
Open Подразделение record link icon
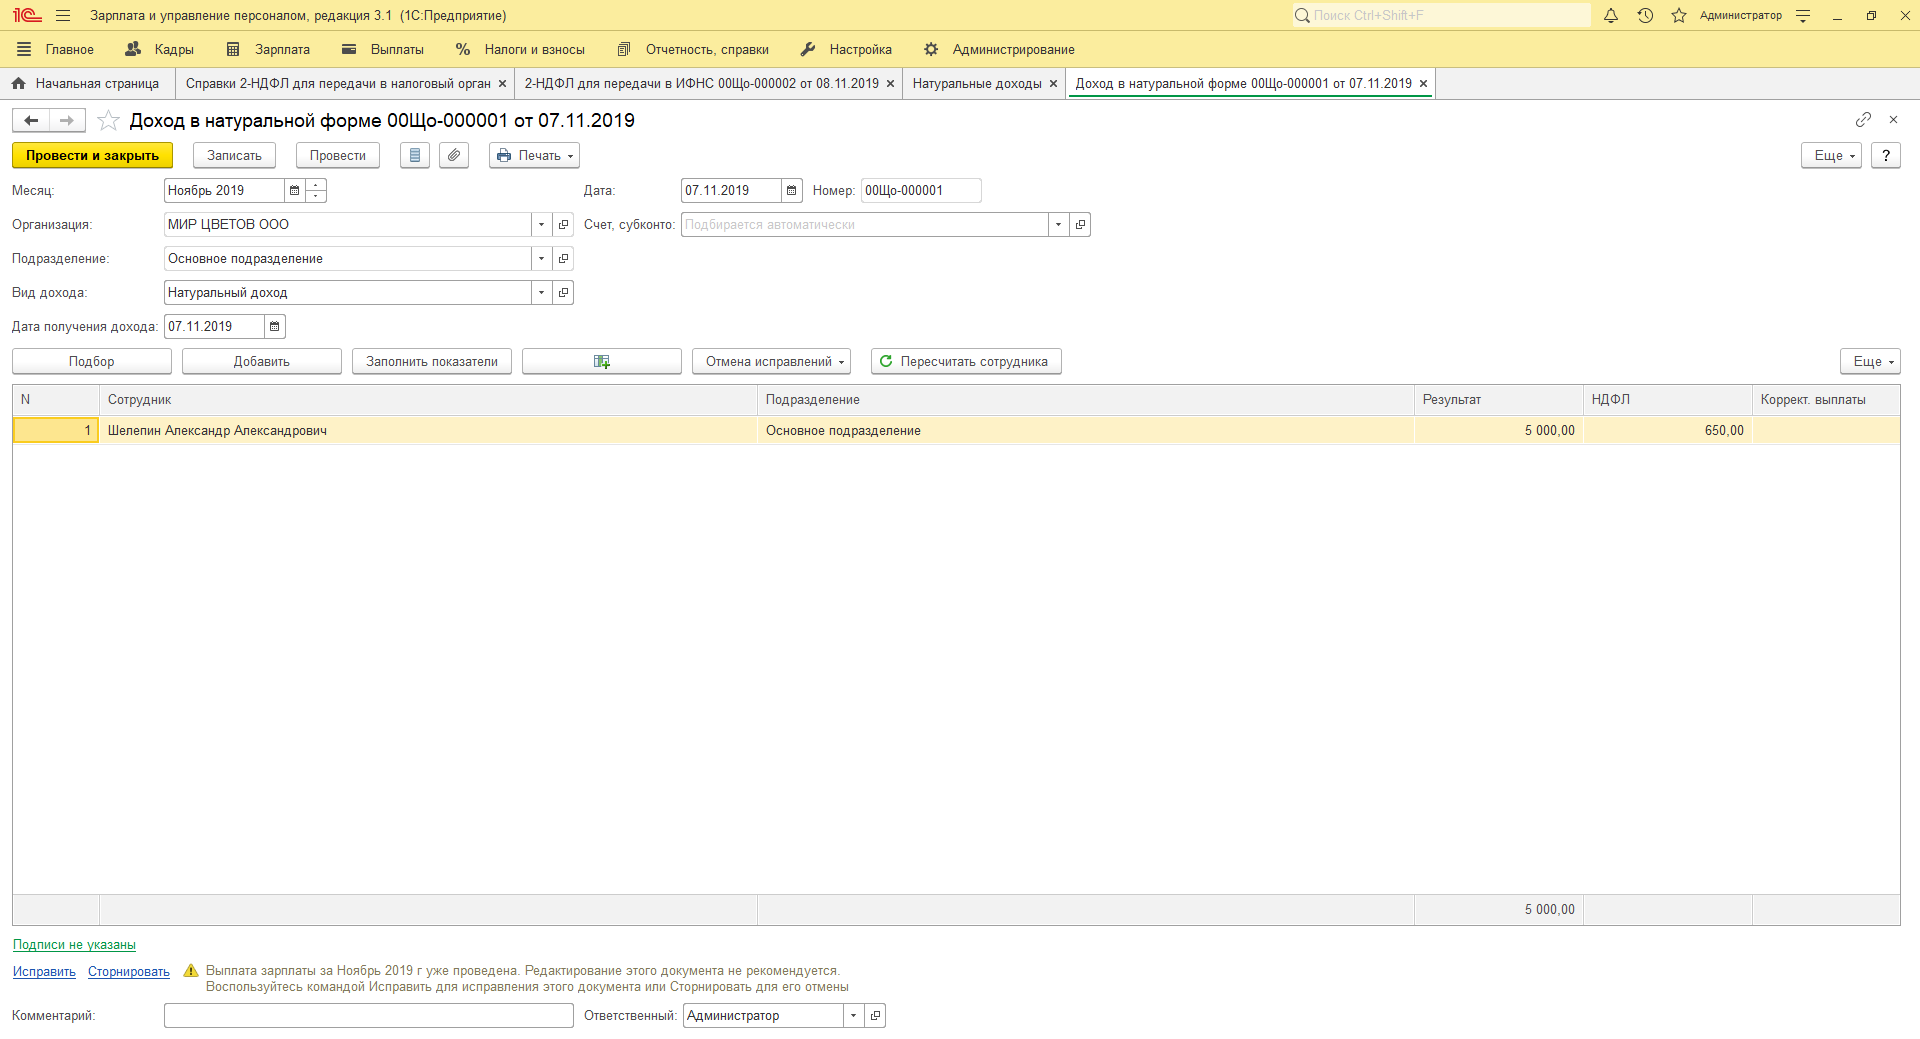tap(563, 258)
